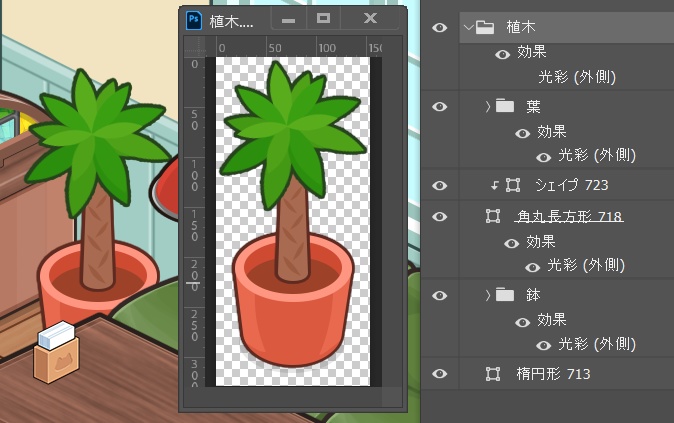Click 効果 label under 鉢 group

pos(551,320)
